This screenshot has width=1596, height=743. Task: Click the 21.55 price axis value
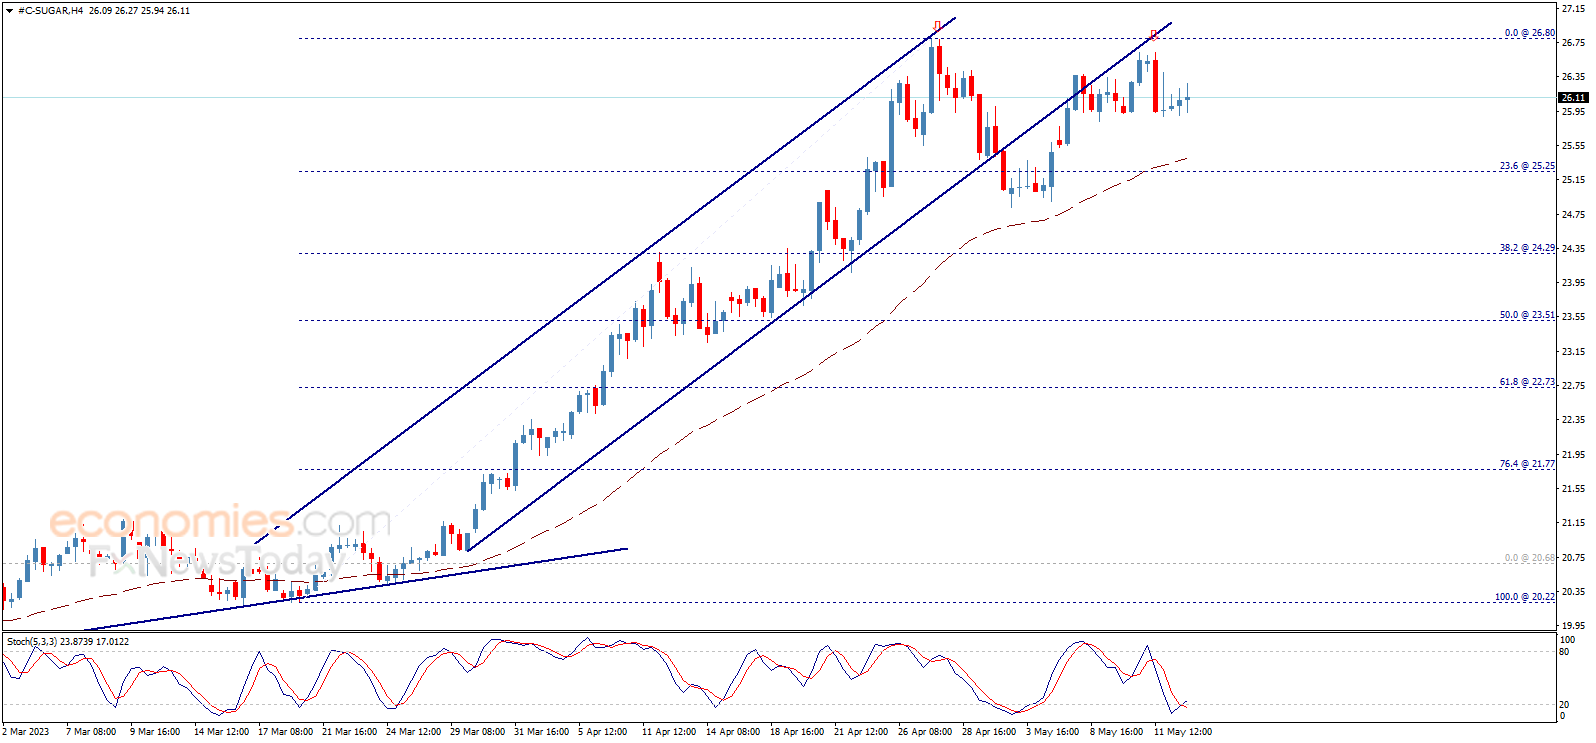pyautogui.click(x=1573, y=489)
